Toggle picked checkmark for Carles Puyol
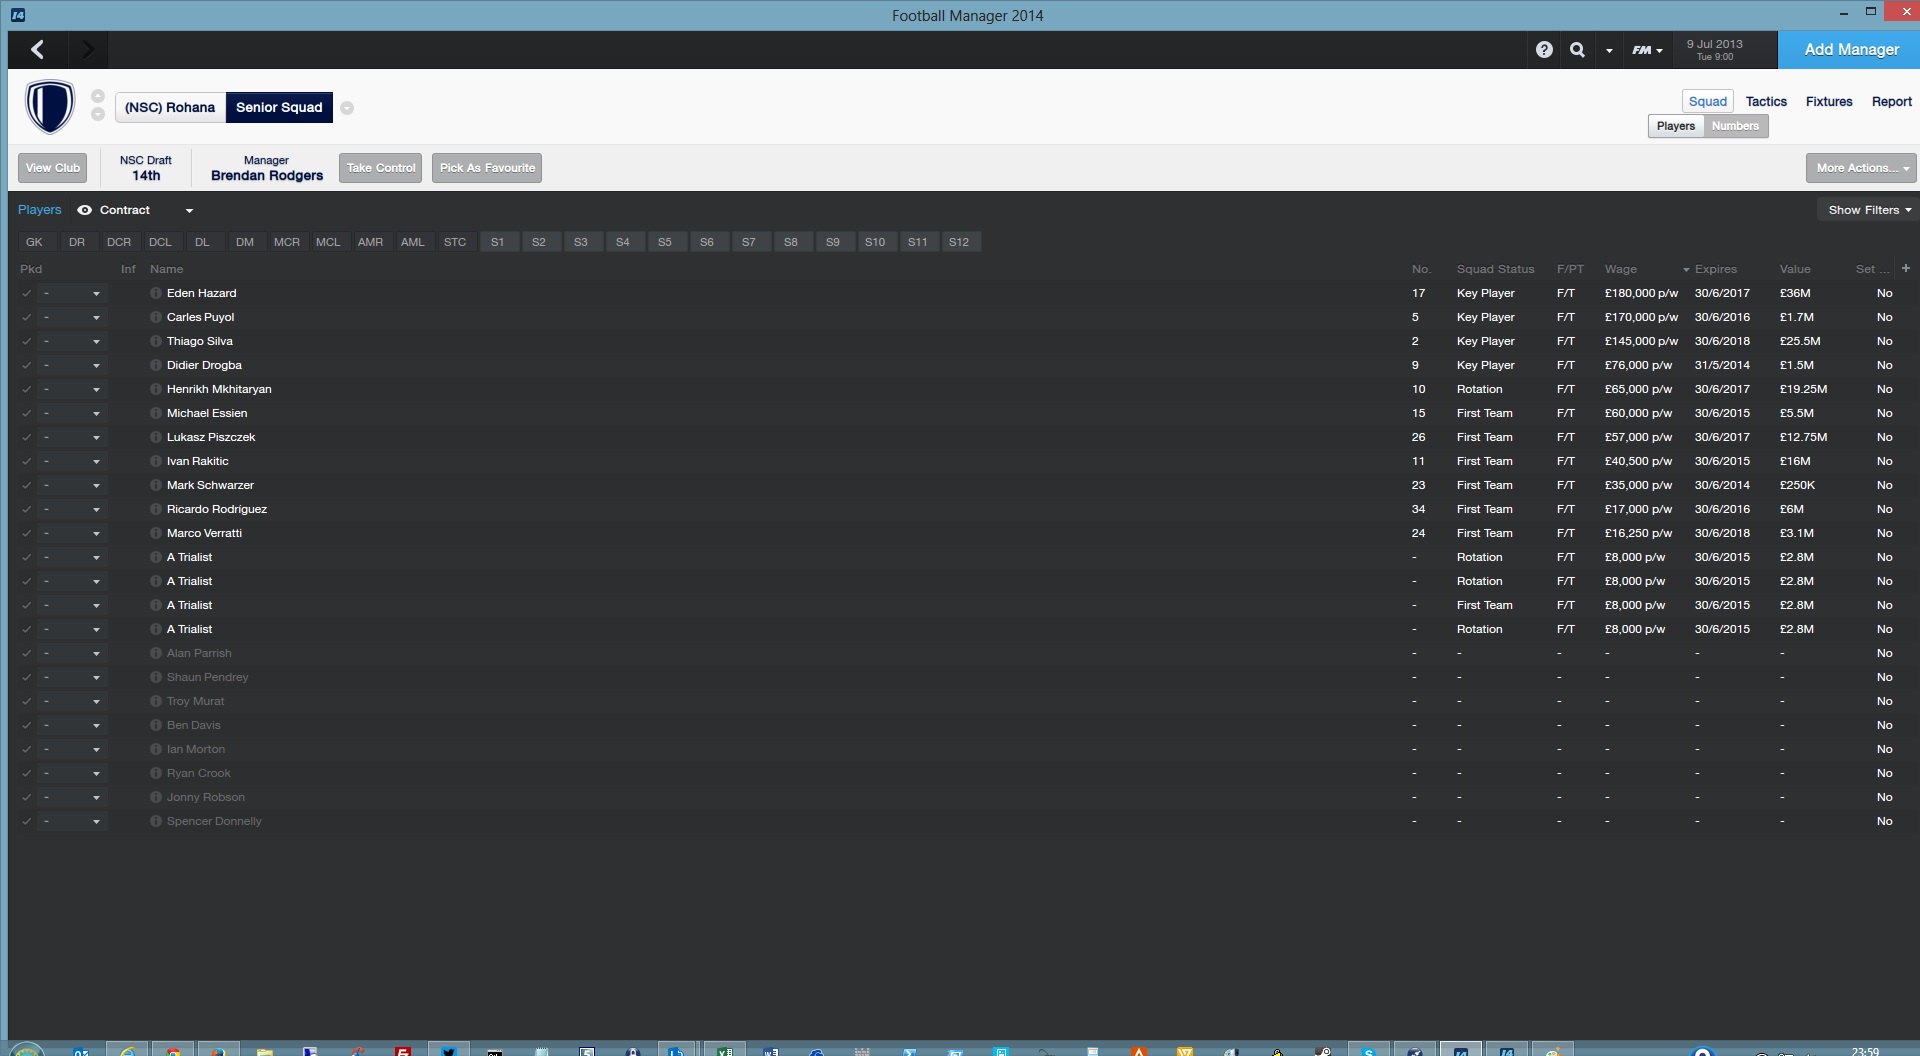Viewport: 1920px width, 1056px height. click(x=27, y=317)
